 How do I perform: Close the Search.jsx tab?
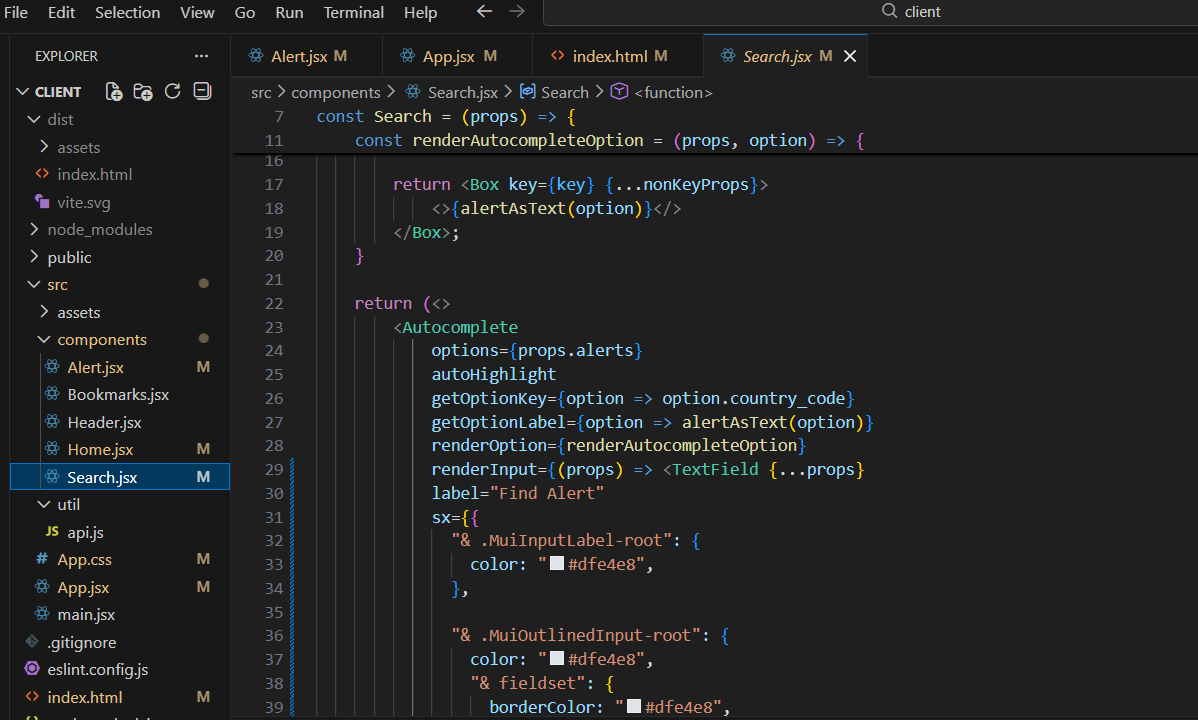coord(849,56)
